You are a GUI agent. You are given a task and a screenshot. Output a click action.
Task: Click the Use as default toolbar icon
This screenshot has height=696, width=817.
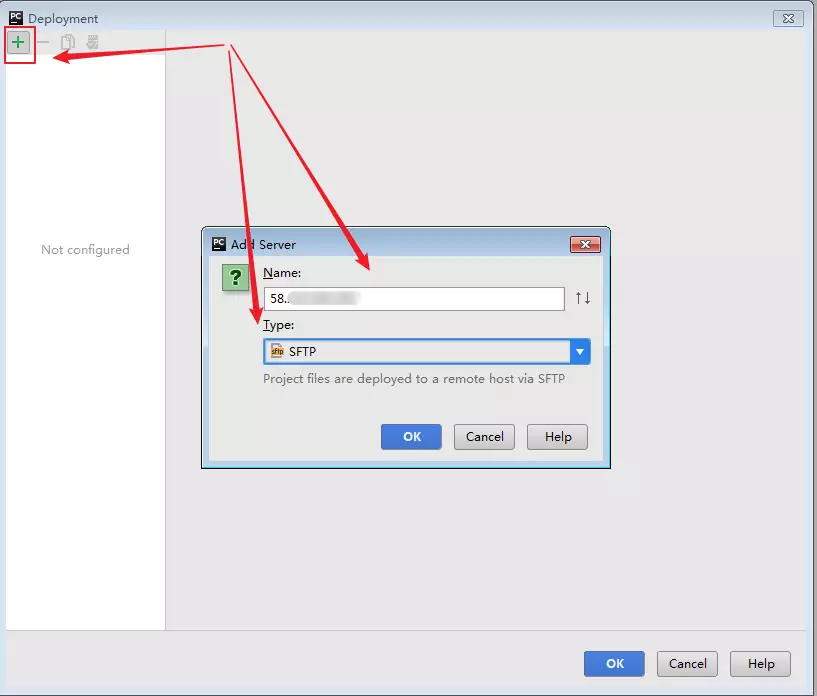tap(92, 42)
